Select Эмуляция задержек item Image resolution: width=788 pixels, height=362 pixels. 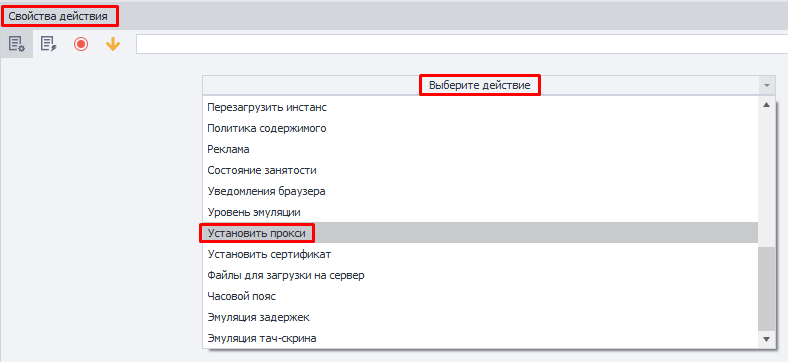pyautogui.click(x=480, y=317)
